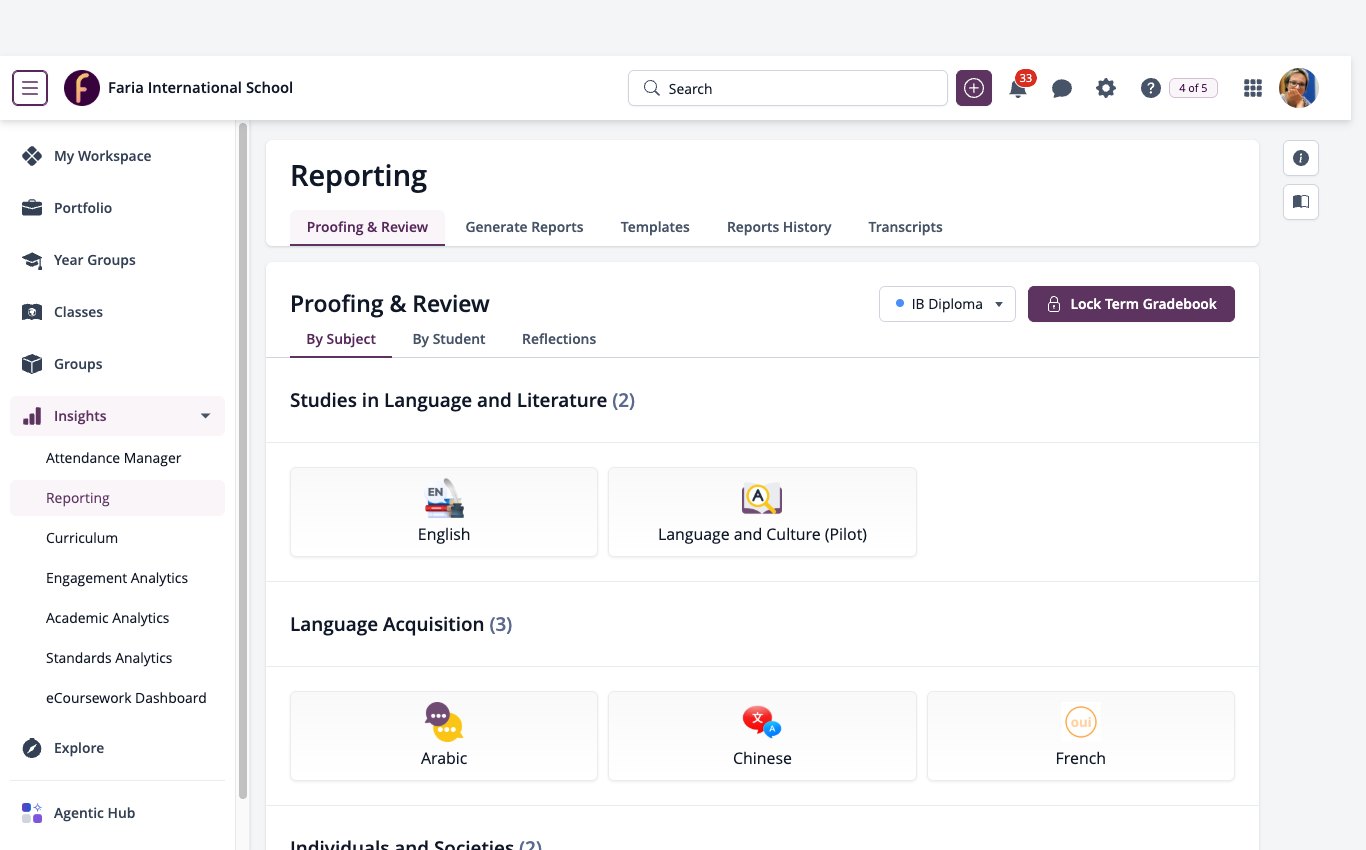Open the notifications bell
This screenshot has width=1366, height=850.
click(1018, 88)
